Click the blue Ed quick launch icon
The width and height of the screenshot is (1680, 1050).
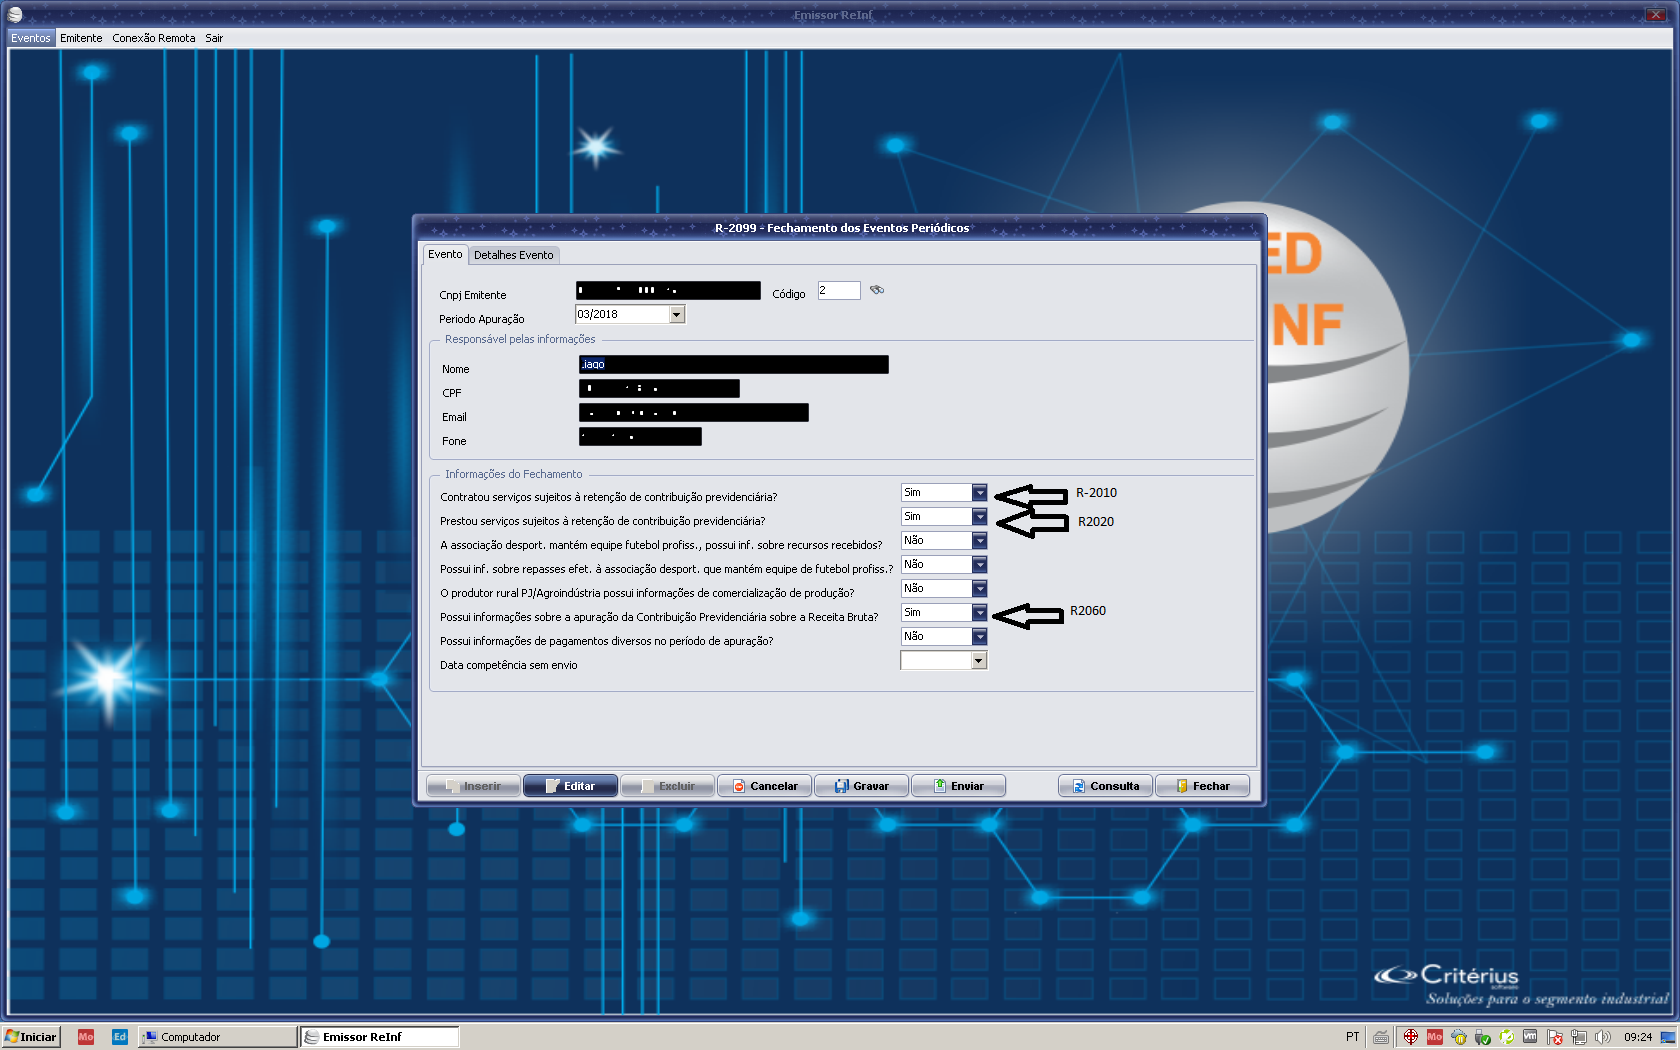point(120,1037)
